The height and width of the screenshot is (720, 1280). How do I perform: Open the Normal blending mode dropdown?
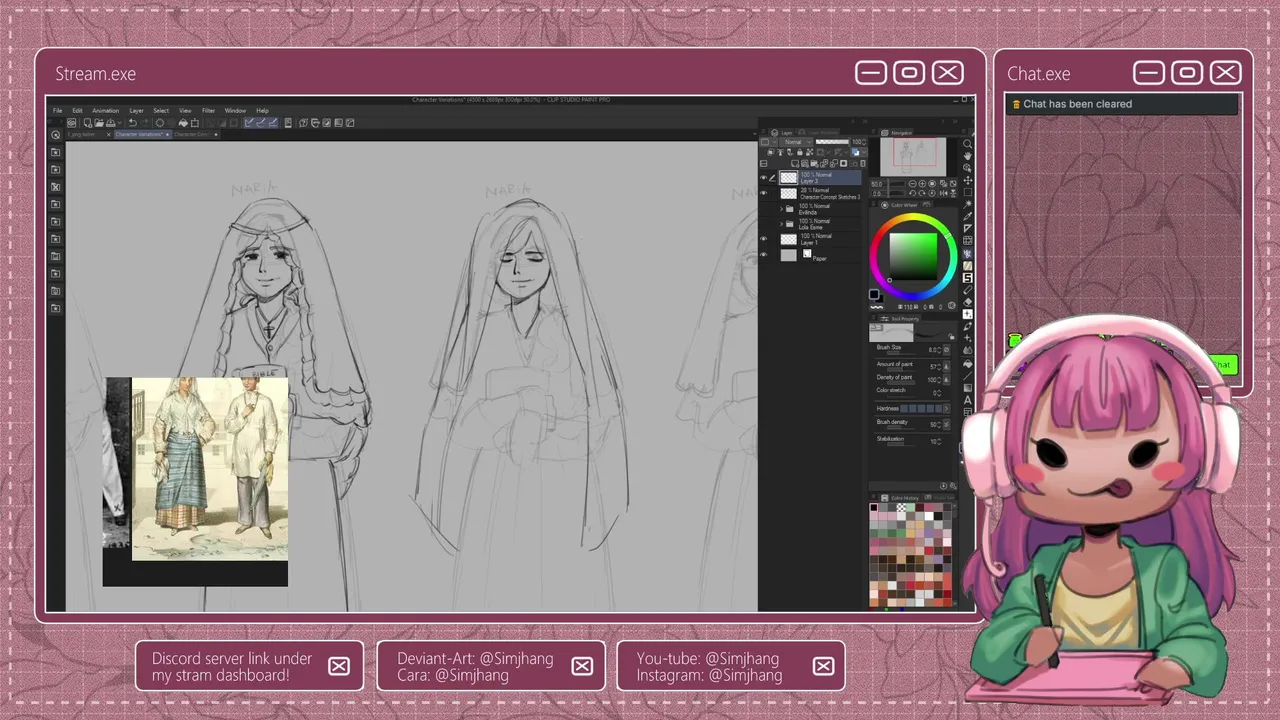click(x=796, y=142)
